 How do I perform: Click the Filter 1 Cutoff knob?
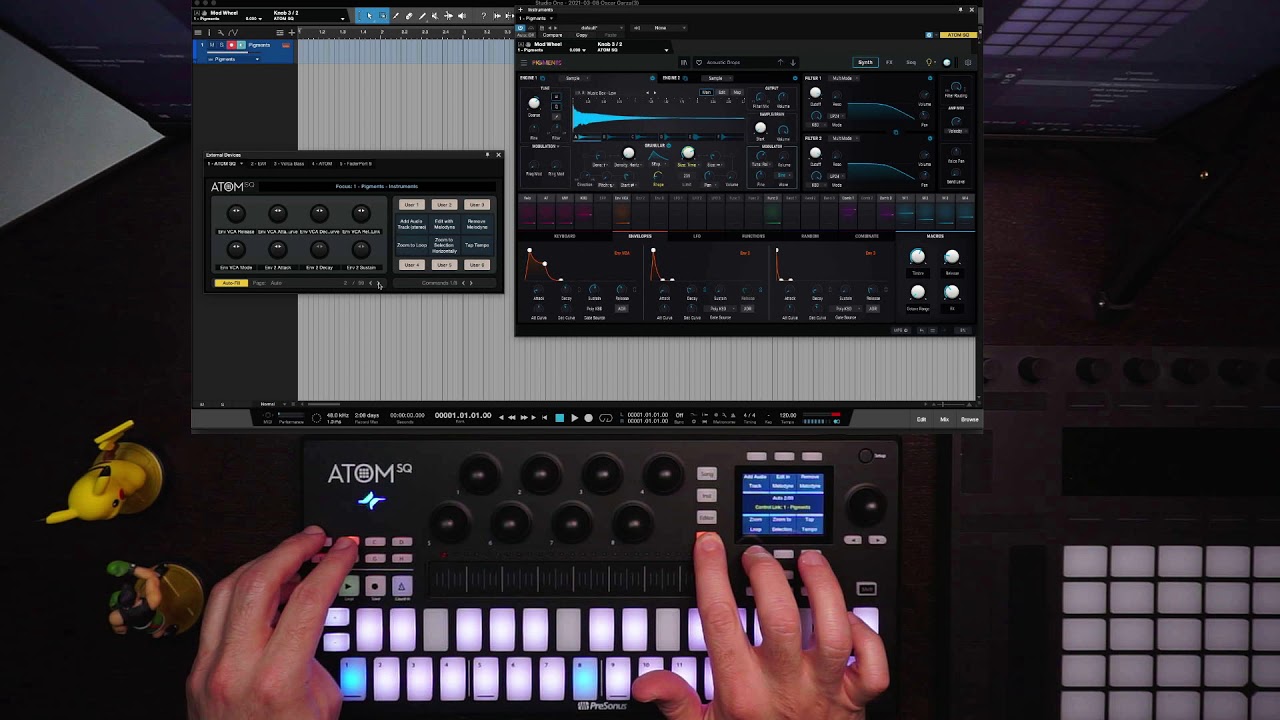[x=815, y=93]
